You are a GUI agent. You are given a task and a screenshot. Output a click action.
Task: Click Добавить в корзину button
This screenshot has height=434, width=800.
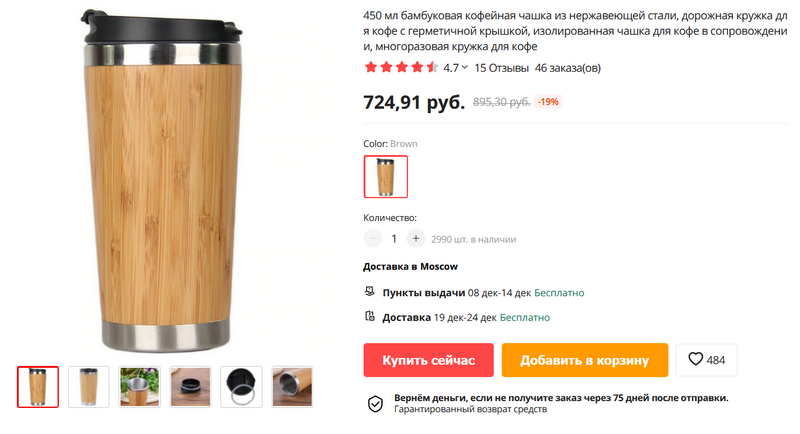tap(585, 360)
